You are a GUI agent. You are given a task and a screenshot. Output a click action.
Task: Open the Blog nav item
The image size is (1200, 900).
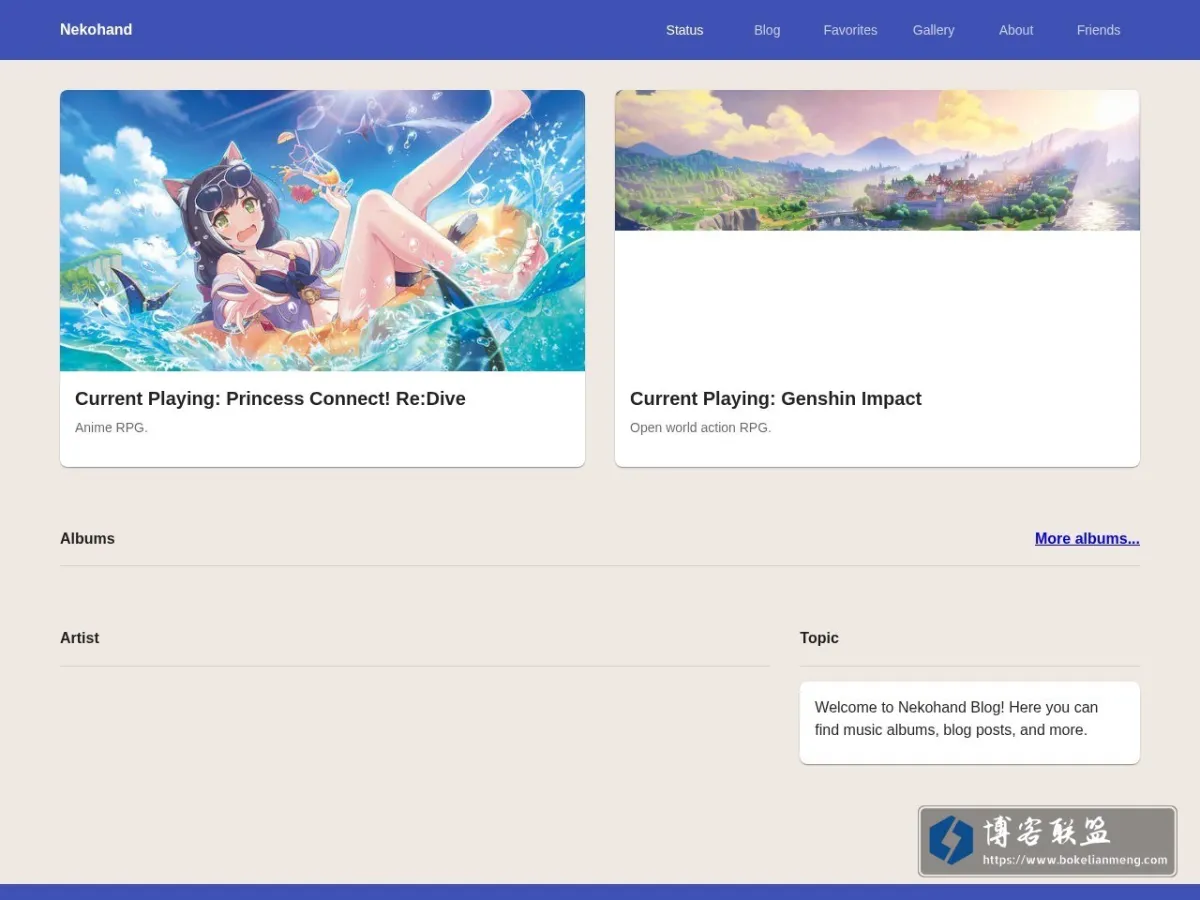767,30
